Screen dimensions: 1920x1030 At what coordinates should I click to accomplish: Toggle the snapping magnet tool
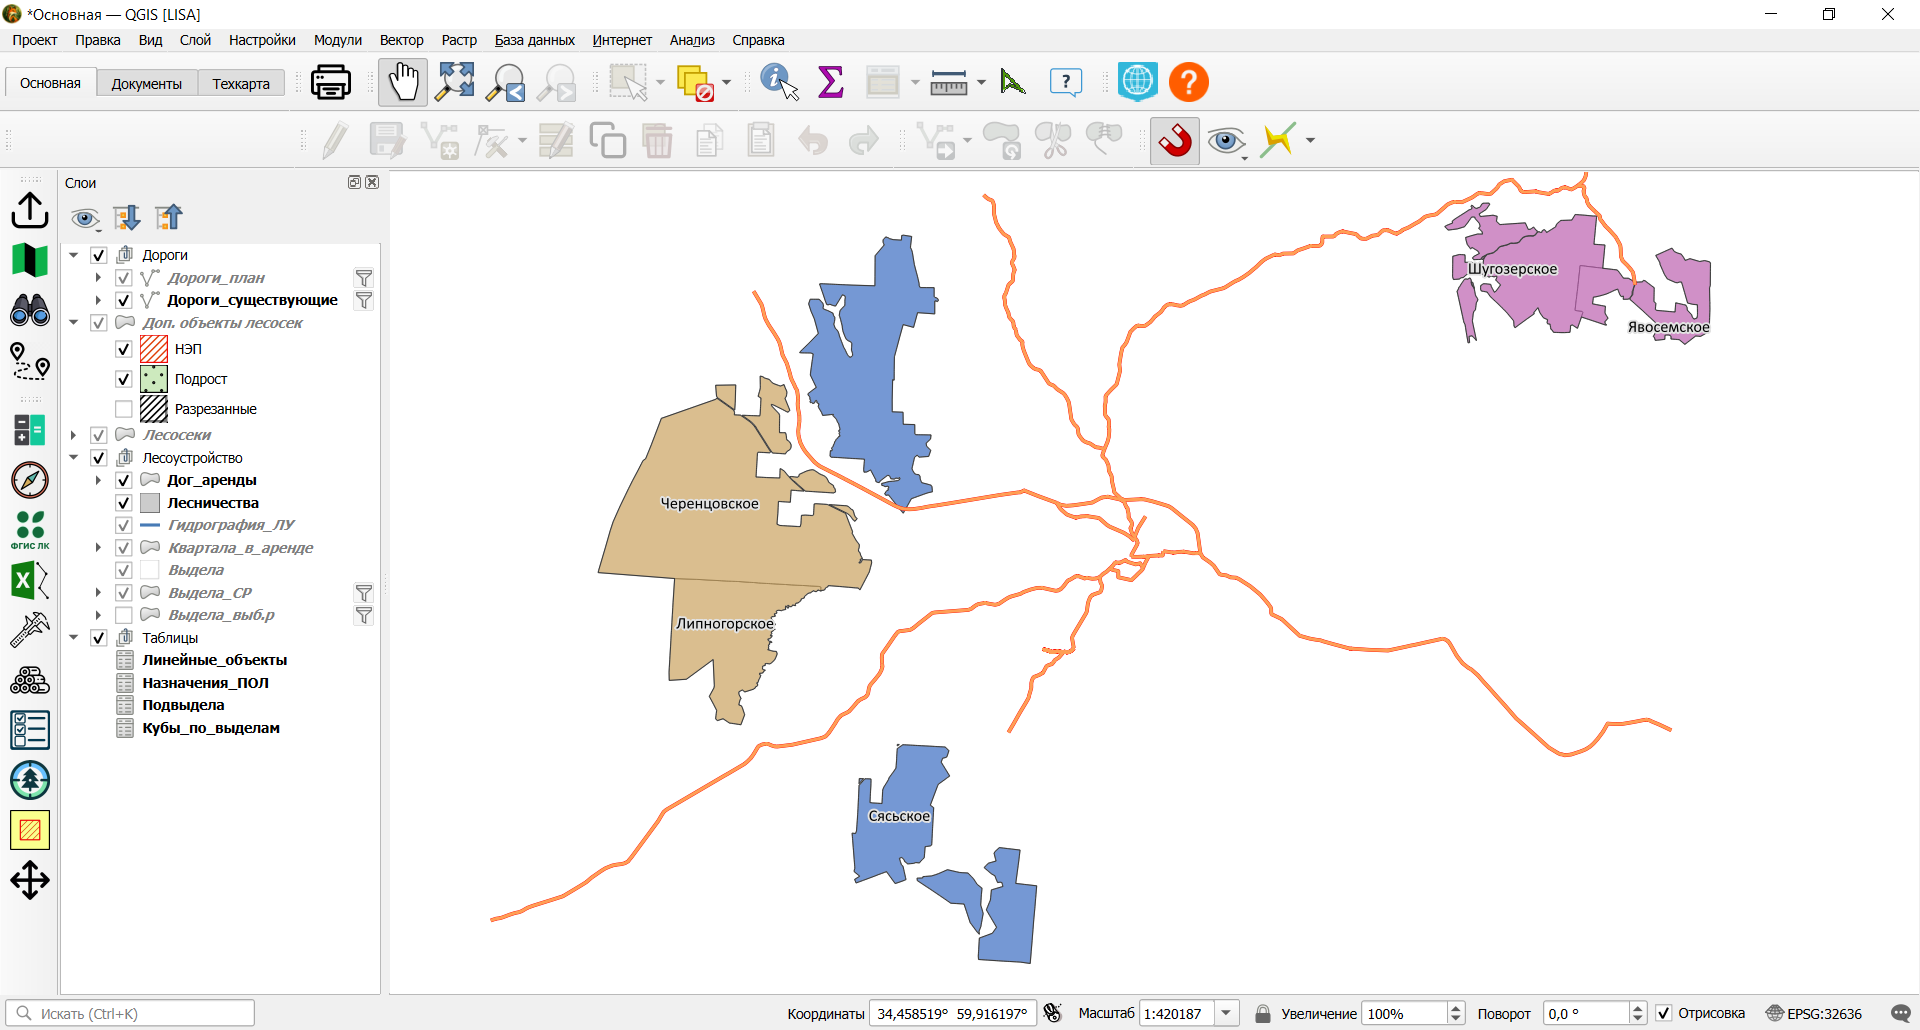(1175, 141)
